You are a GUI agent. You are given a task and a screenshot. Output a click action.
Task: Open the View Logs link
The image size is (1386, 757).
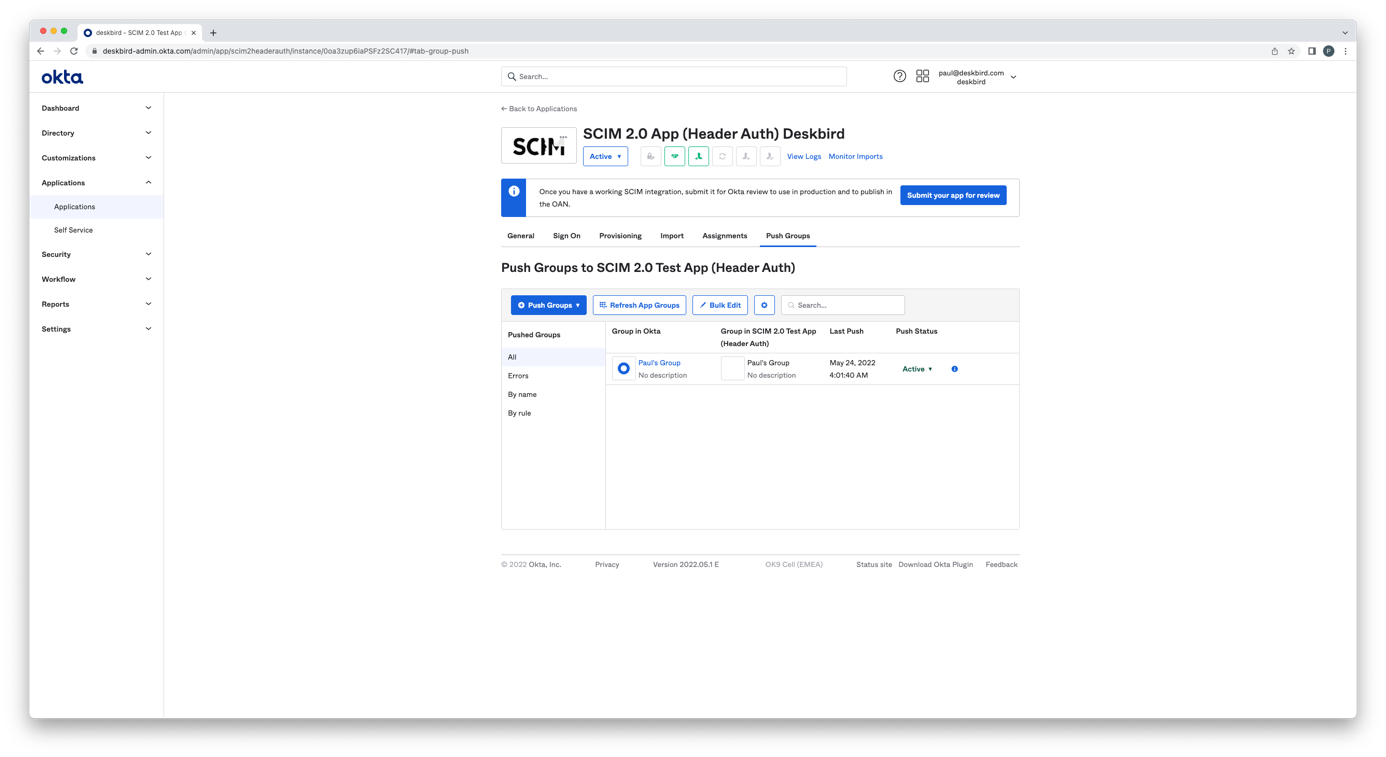click(x=803, y=157)
